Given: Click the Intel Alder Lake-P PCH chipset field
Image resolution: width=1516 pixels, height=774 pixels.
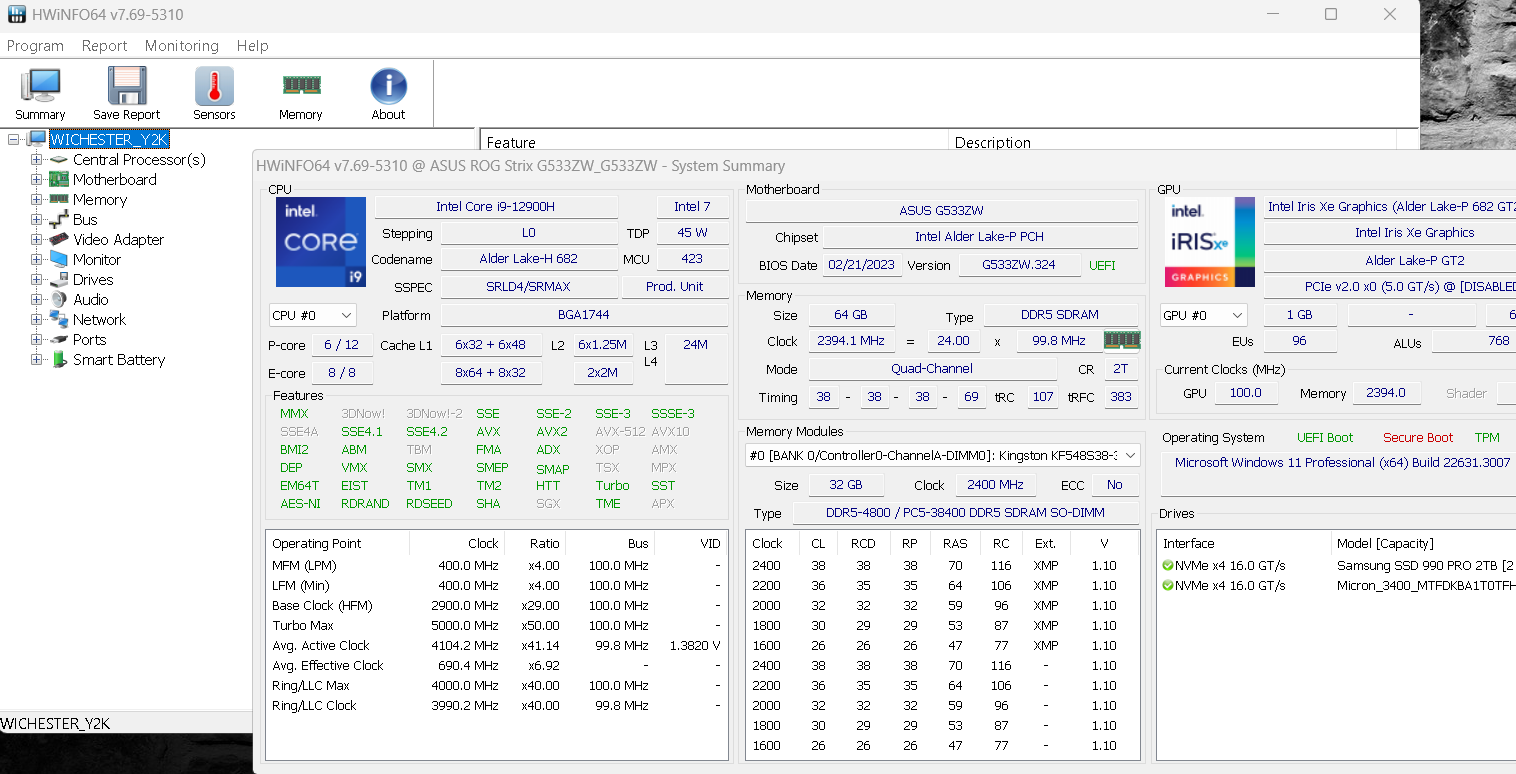Looking at the screenshot, I should coord(979,237).
